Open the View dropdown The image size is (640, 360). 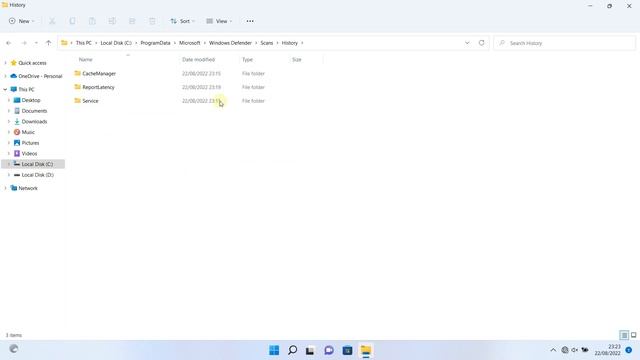click(219, 21)
